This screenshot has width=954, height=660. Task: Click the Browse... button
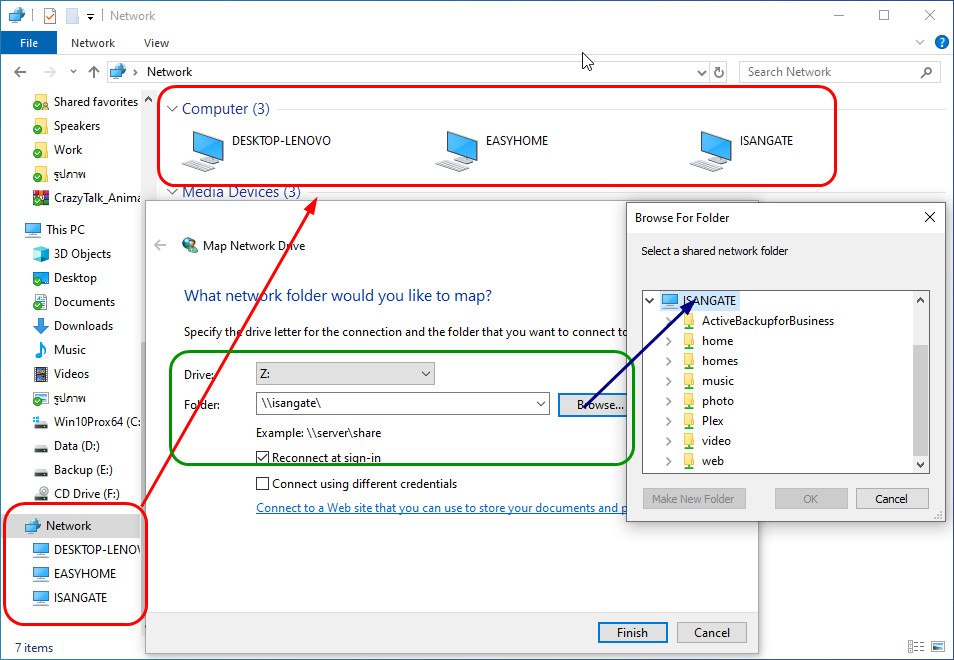pyautogui.click(x=592, y=405)
